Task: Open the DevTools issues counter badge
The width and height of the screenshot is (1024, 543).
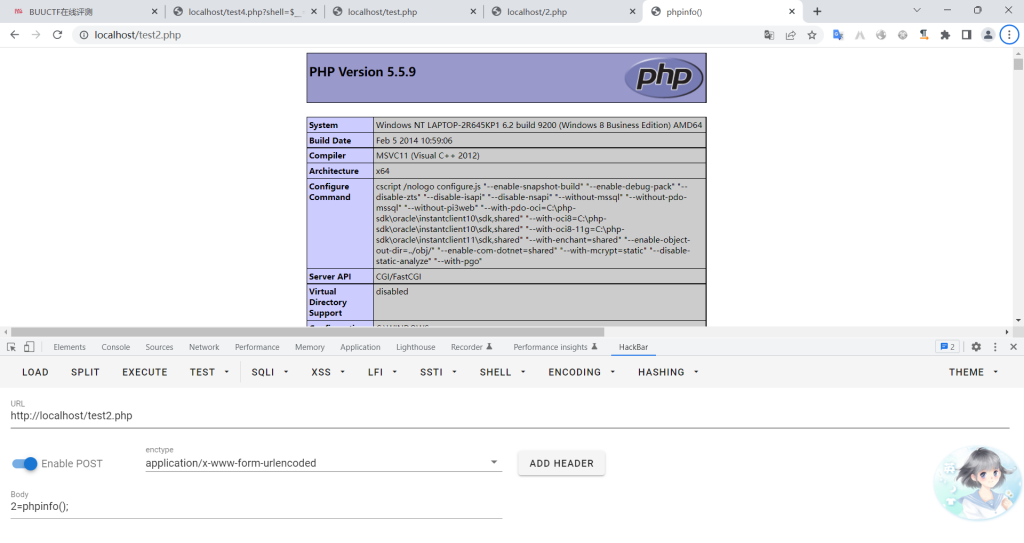Action: point(946,347)
